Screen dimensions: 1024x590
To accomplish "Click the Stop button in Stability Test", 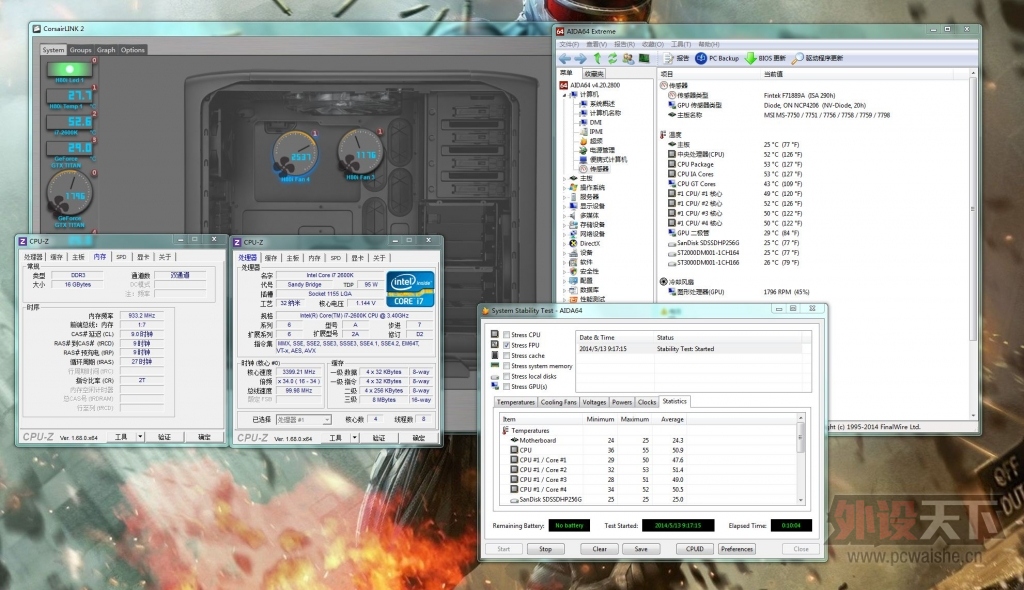I will 545,549.
